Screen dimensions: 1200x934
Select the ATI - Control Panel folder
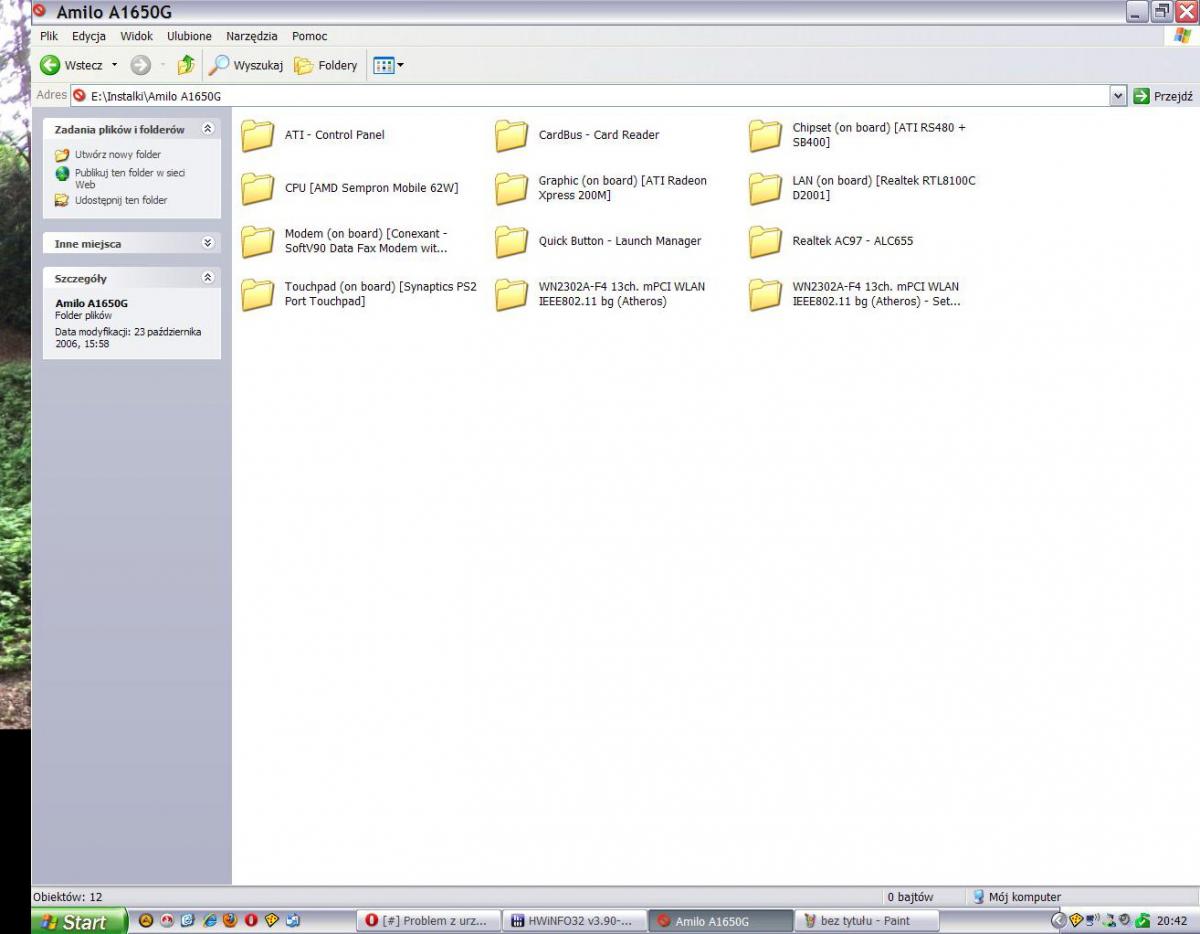(313, 135)
